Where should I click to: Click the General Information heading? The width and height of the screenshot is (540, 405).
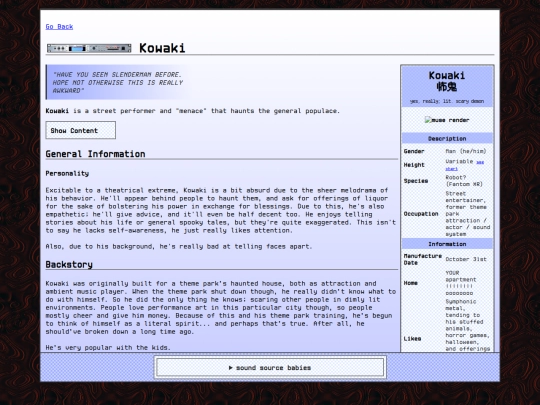click(95, 154)
